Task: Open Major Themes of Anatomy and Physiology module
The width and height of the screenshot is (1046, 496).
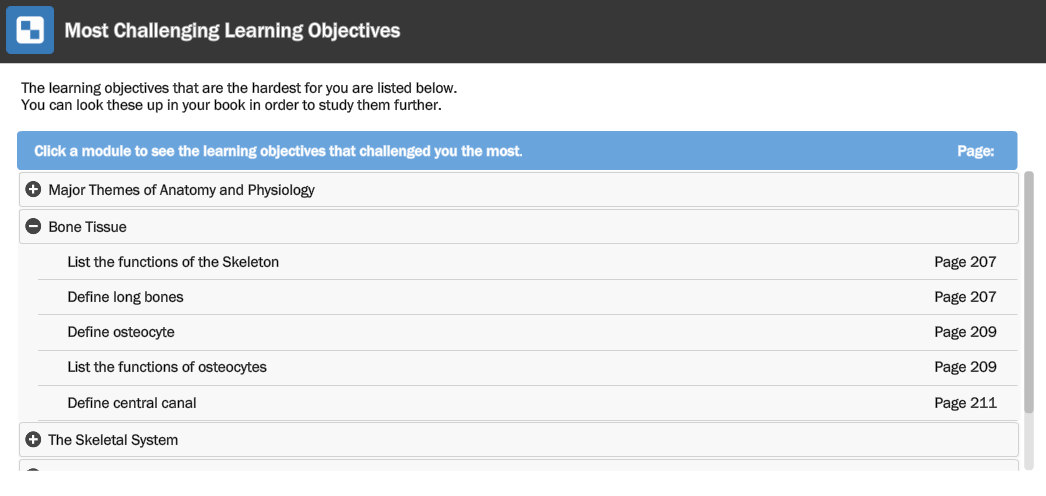Action: click(x=518, y=190)
